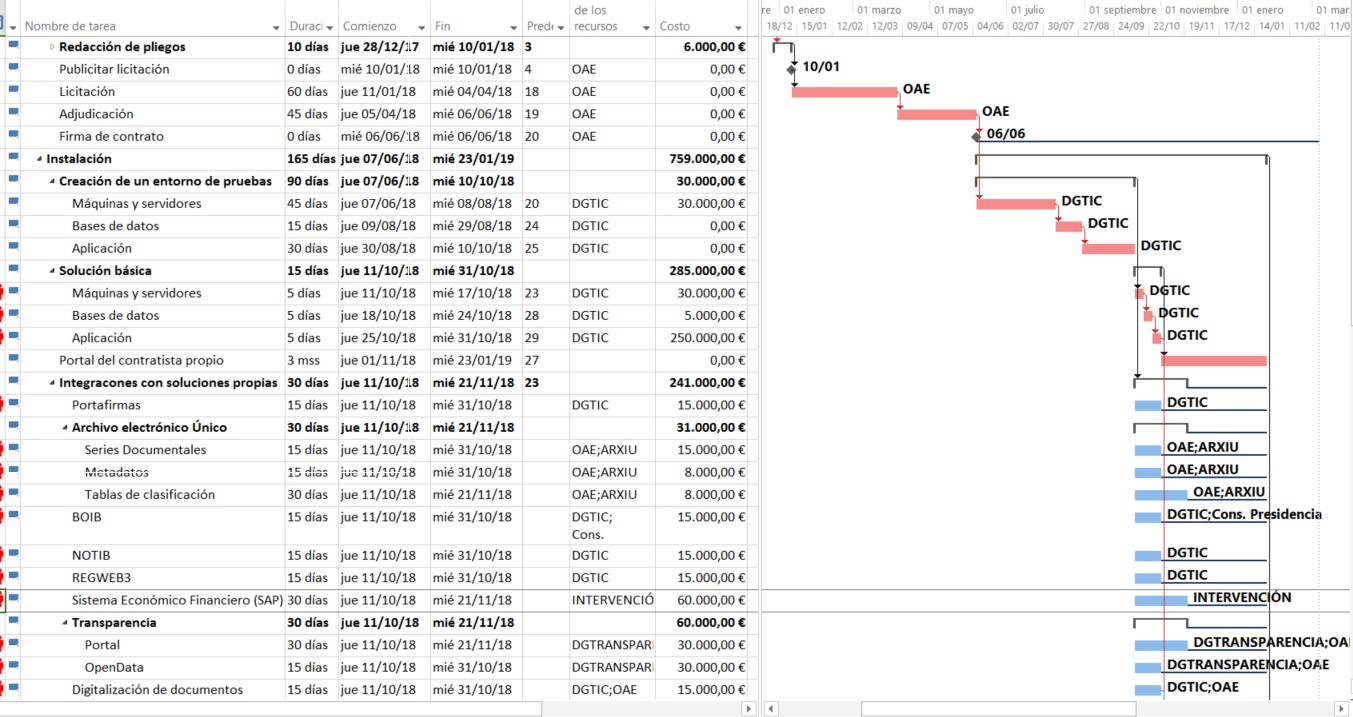The width and height of the screenshot is (1353, 717).
Task: Click the task mode icon for Firma de contrato
Action: point(13,136)
